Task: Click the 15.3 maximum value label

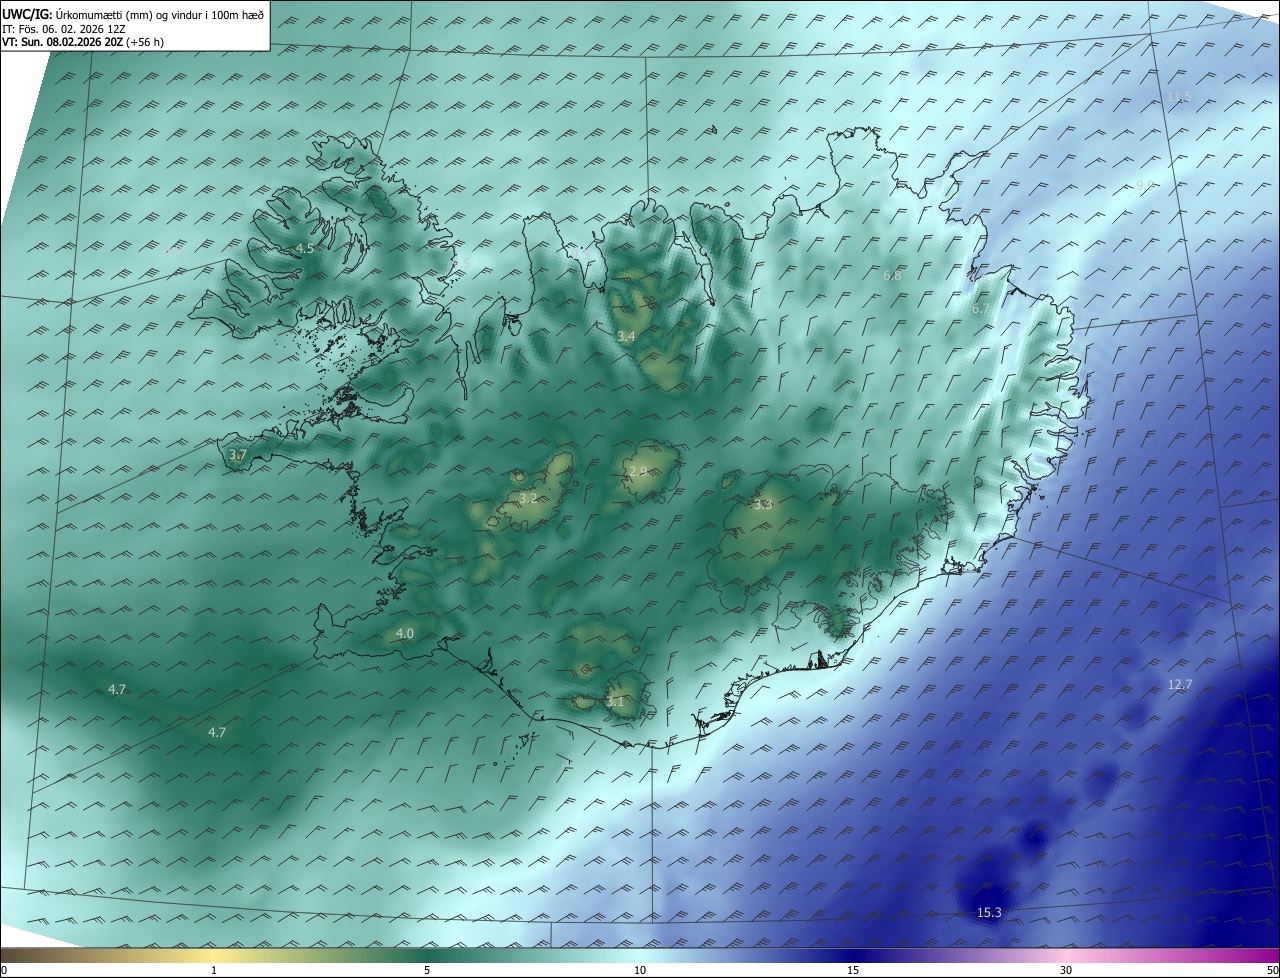Action: pyautogui.click(x=989, y=912)
